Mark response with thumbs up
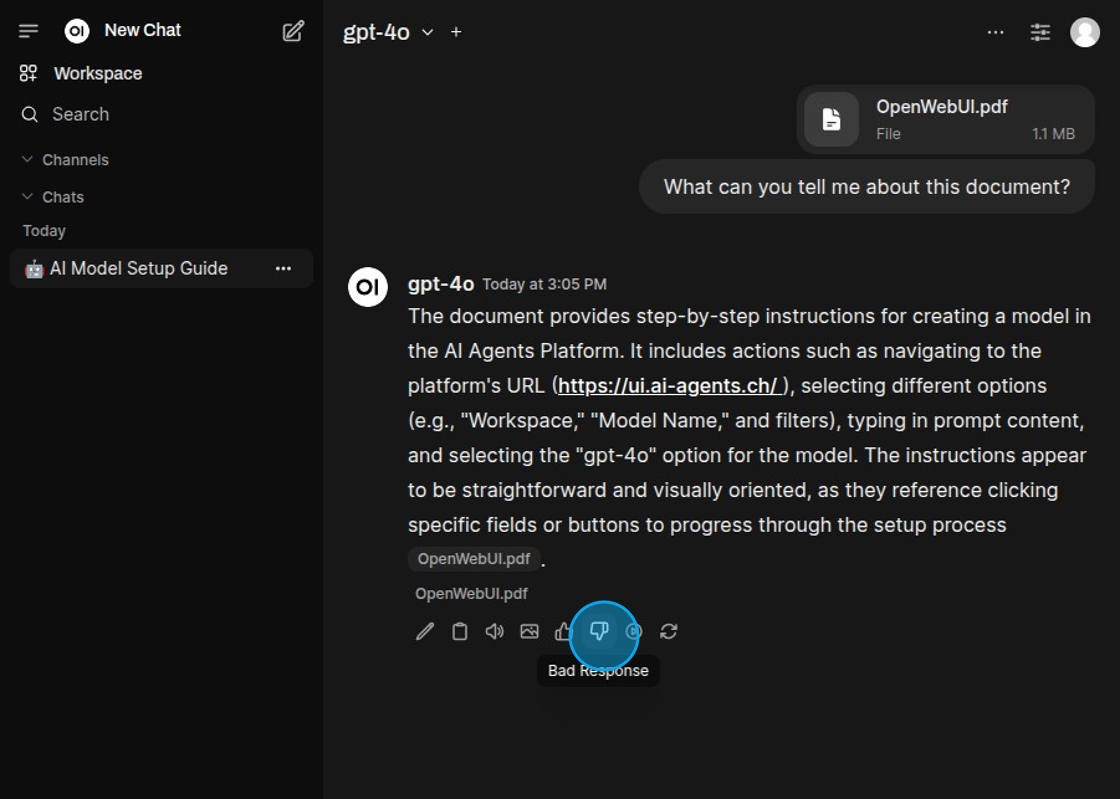This screenshot has width=1120, height=799. click(x=563, y=631)
